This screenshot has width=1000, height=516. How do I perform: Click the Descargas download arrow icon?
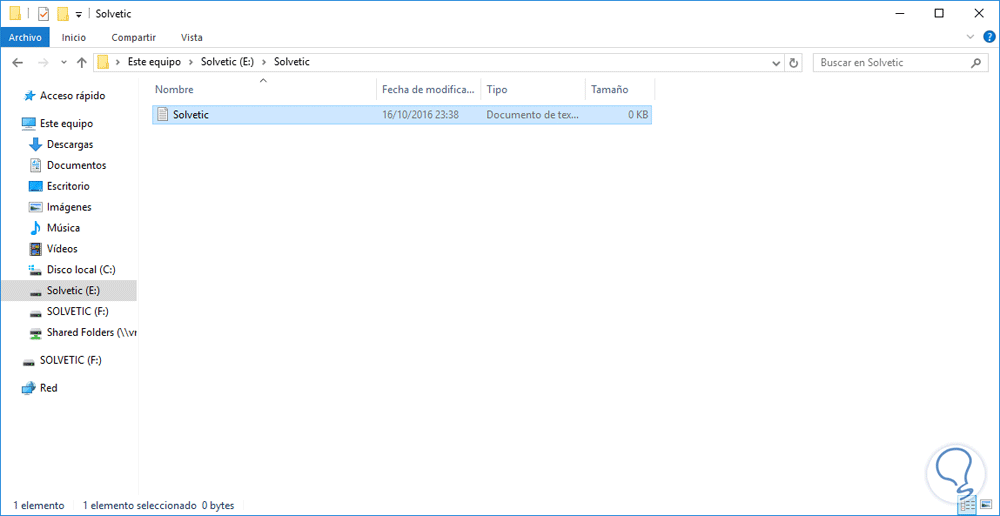click(36, 145)
